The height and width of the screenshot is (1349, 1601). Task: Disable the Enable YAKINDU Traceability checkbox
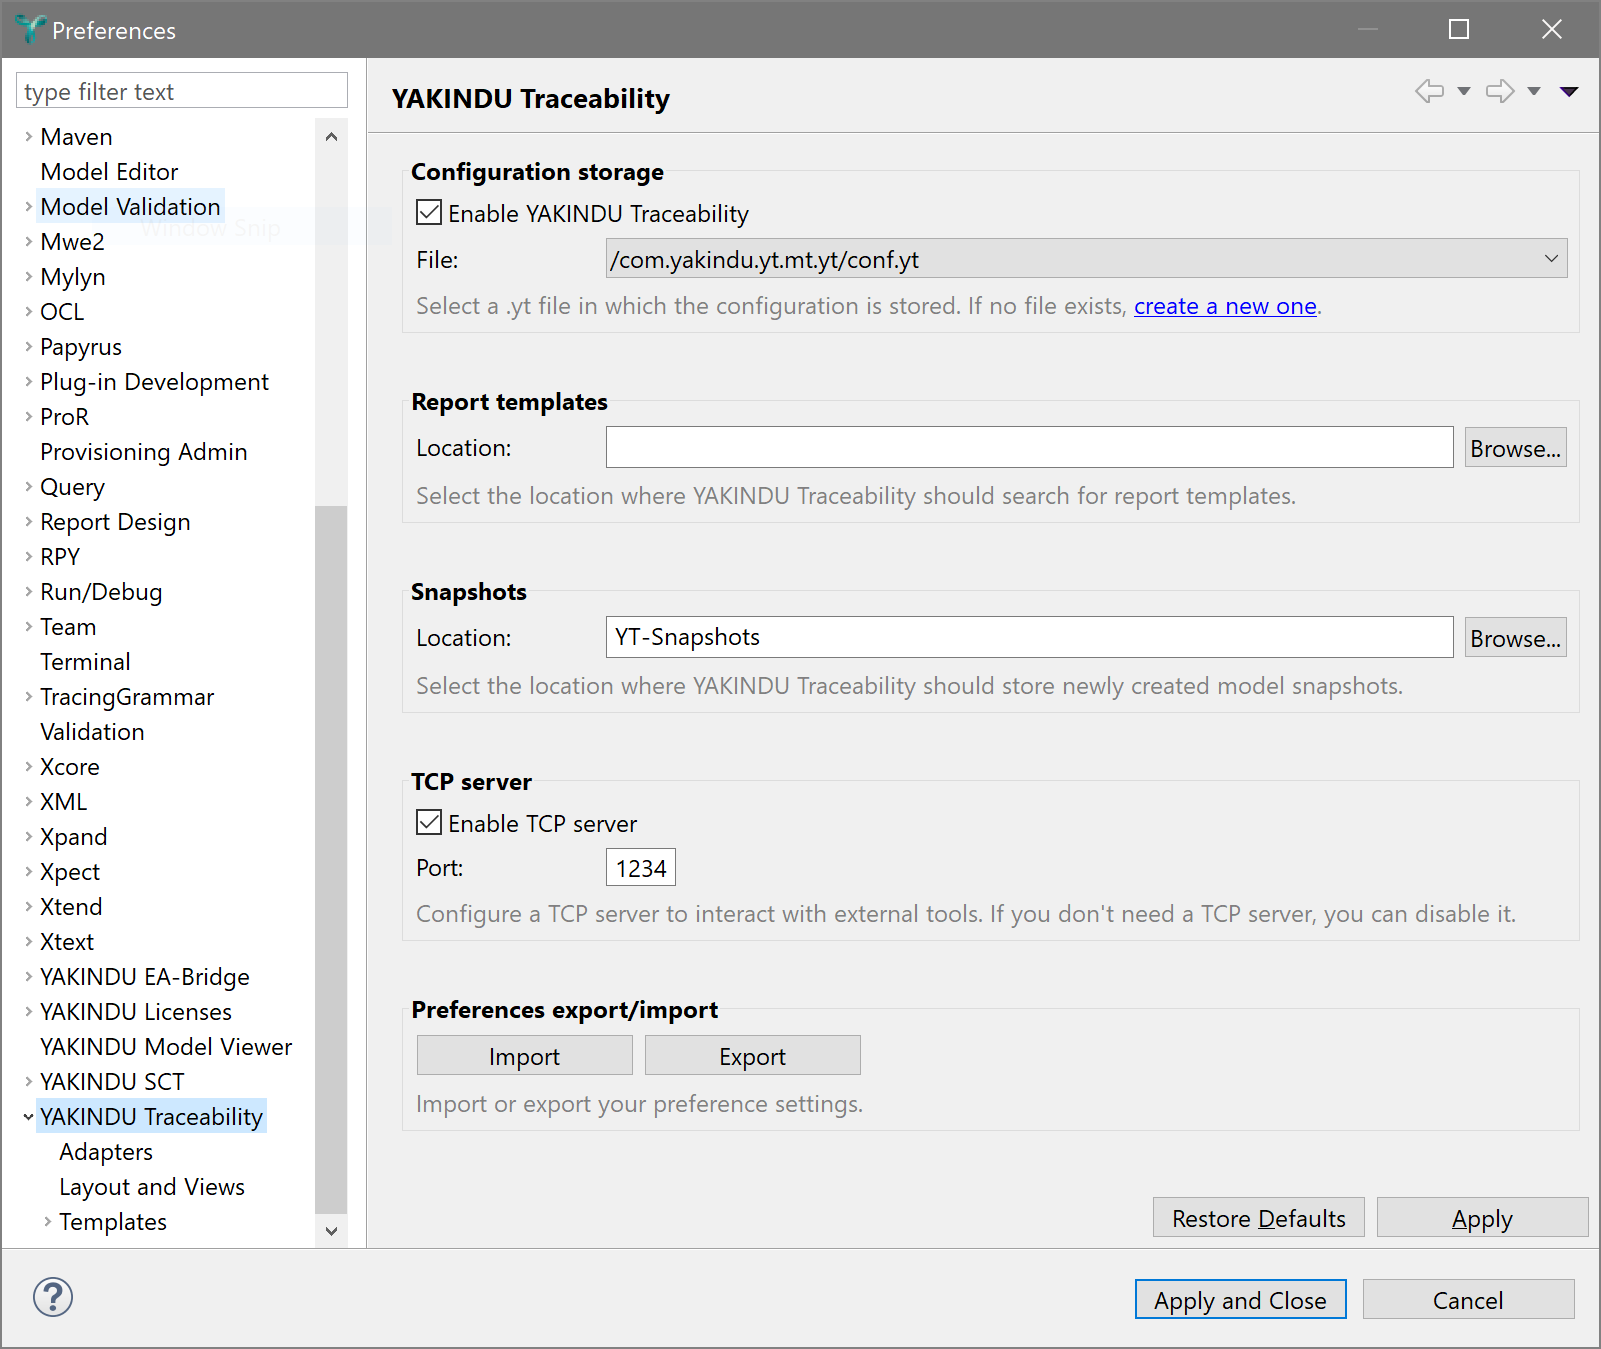pos(429,213)
